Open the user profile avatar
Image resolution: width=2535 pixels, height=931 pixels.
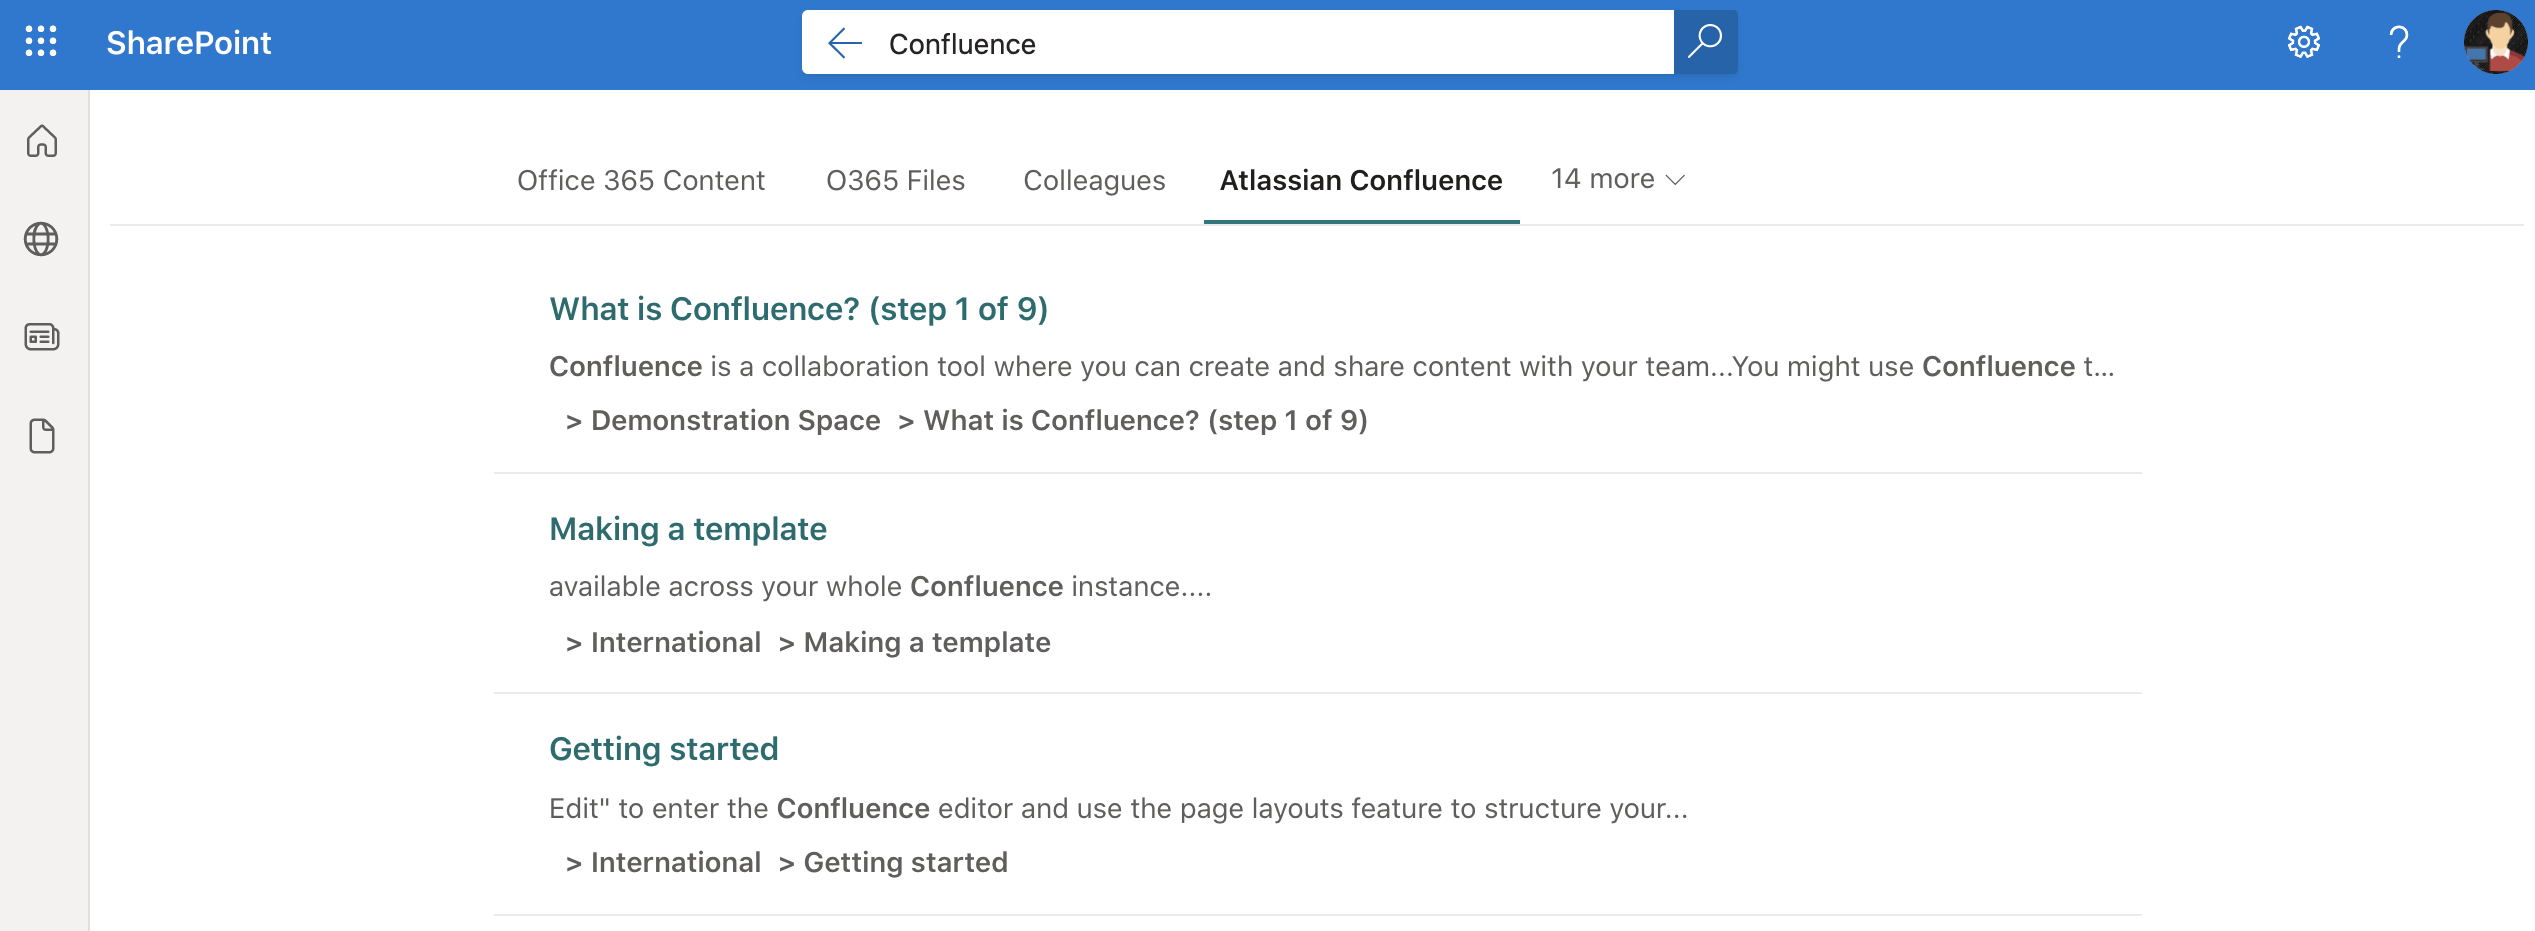coord(2495,43)
